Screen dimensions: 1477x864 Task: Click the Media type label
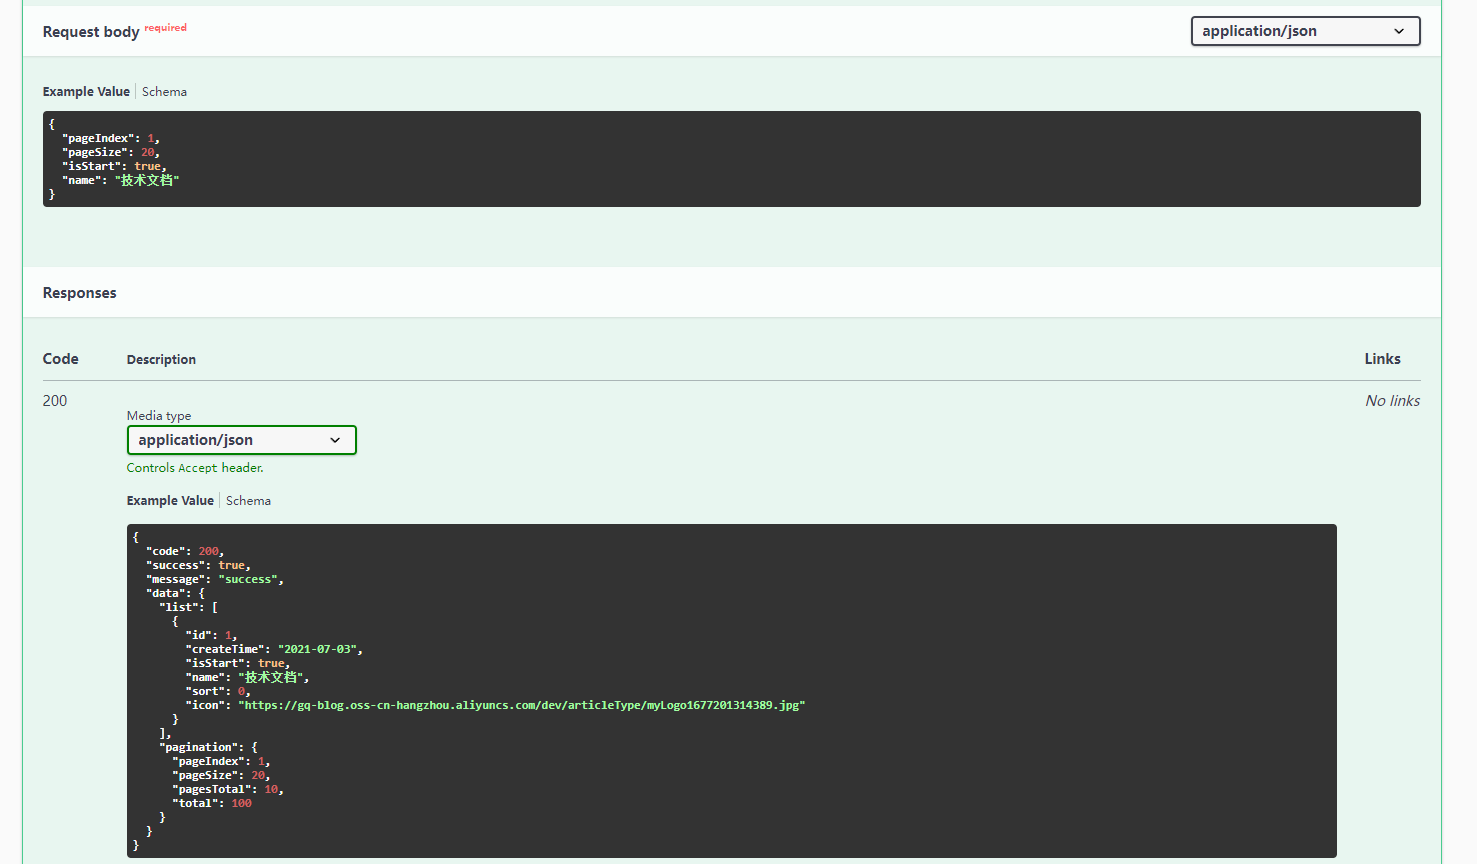(159, 416)
